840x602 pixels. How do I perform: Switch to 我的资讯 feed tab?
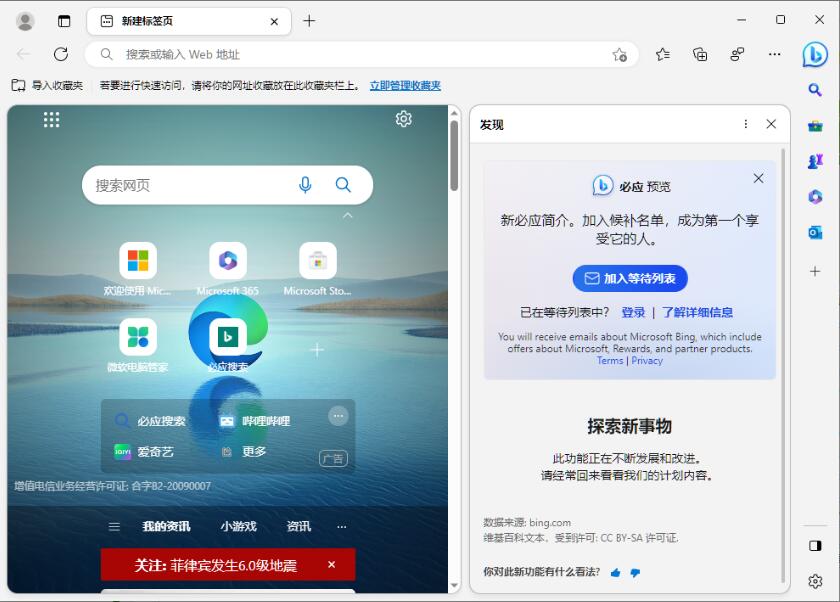tap(166, 526)
